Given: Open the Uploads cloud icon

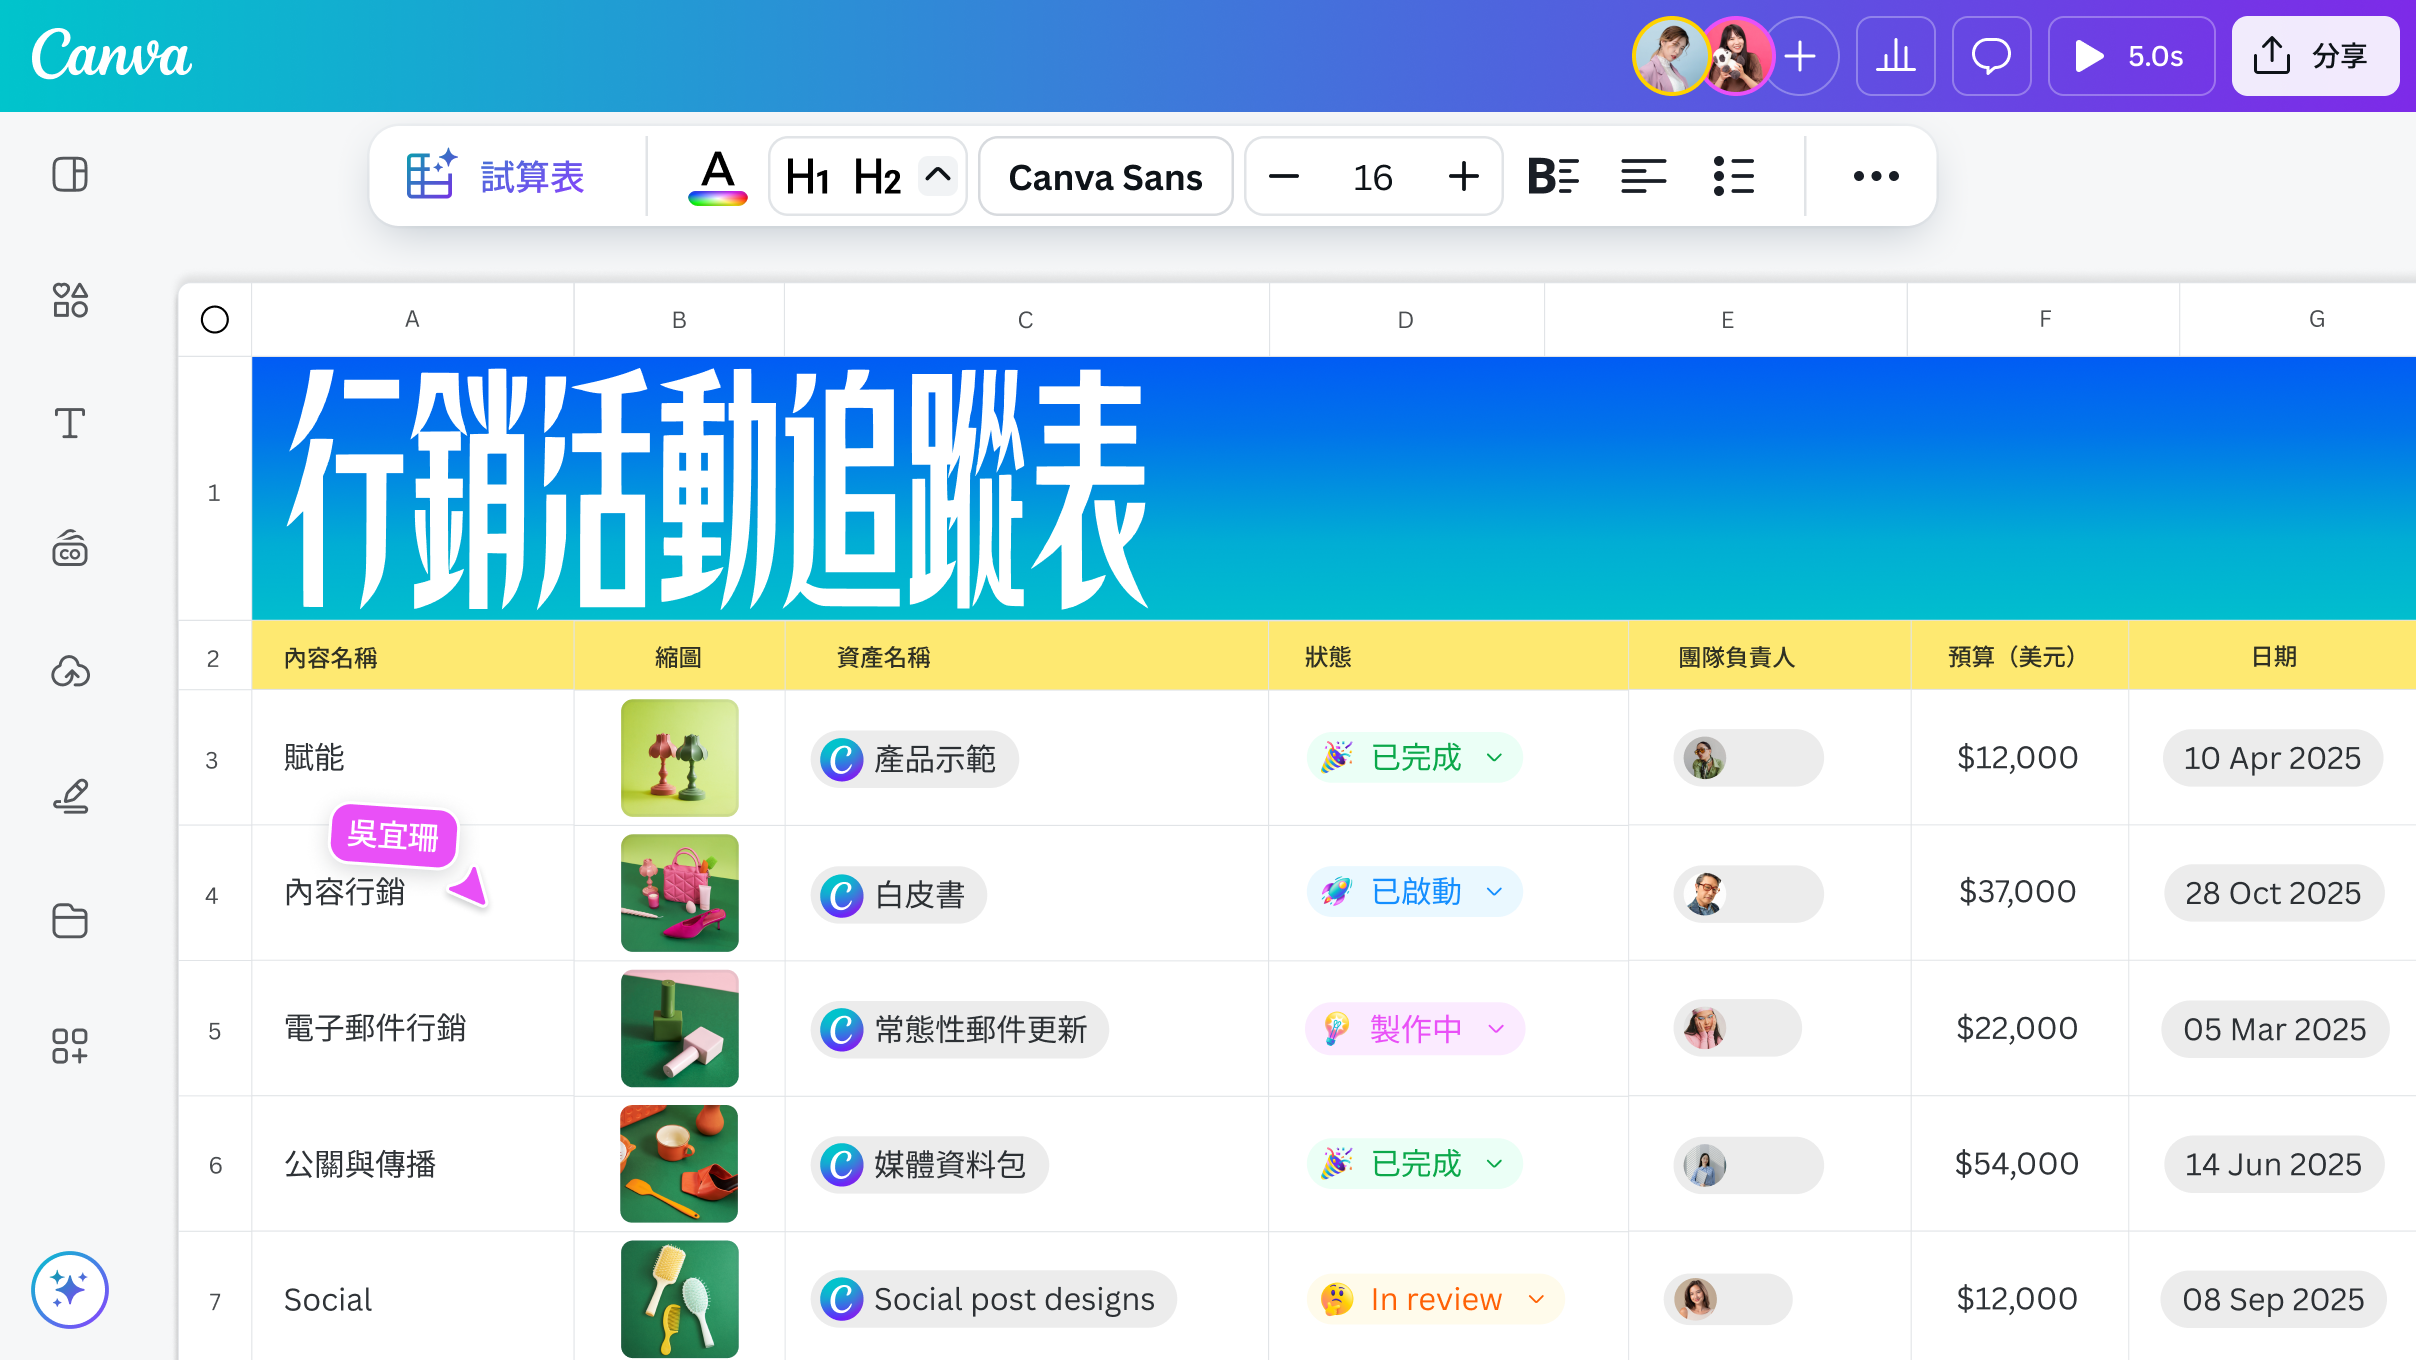Looking at the screenshot, I should pos(70,672).
